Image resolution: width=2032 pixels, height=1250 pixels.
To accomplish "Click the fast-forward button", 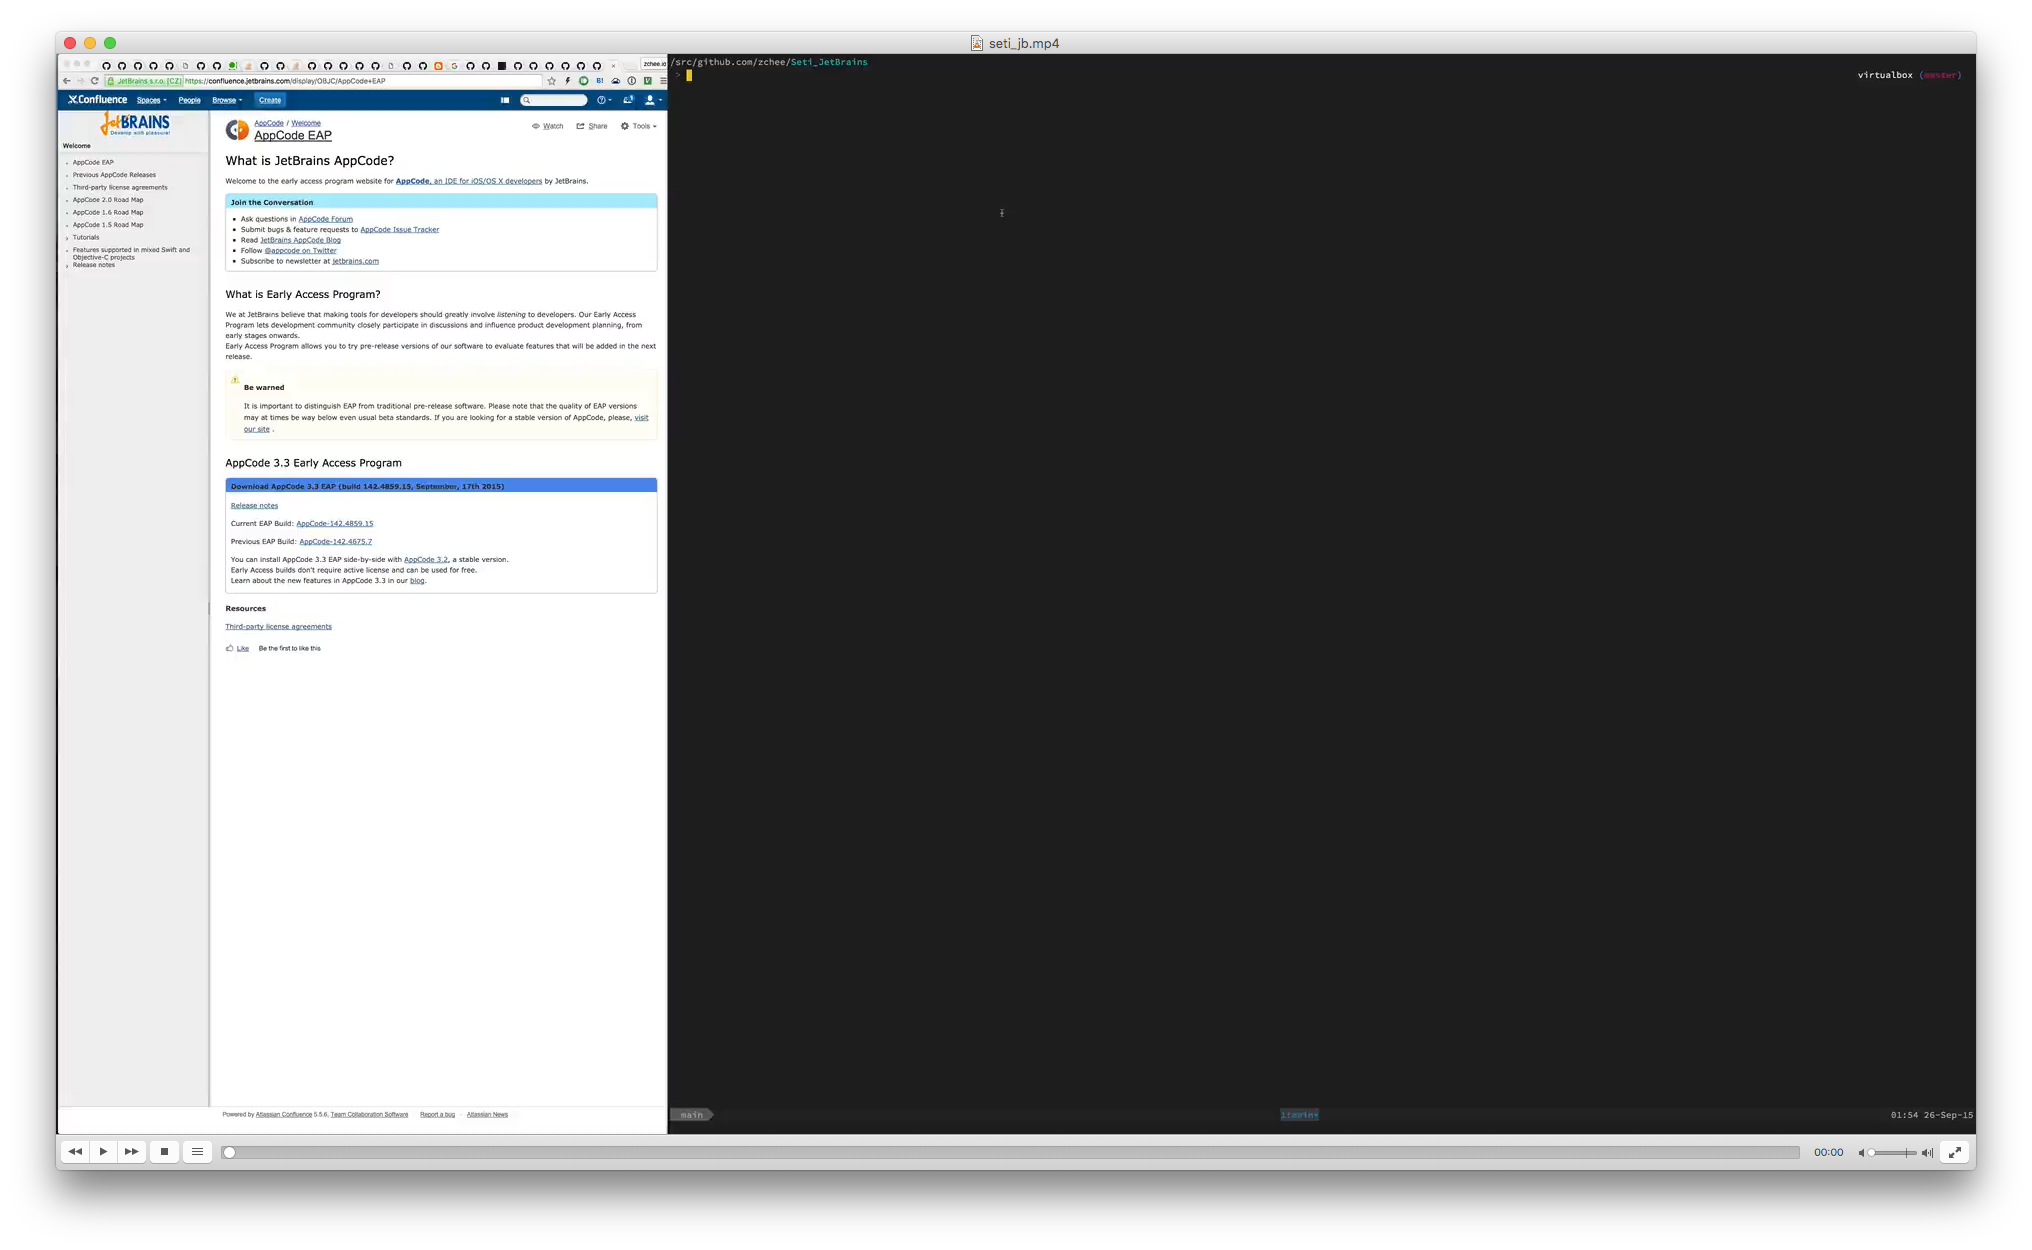I will [x=131, y=1152].
